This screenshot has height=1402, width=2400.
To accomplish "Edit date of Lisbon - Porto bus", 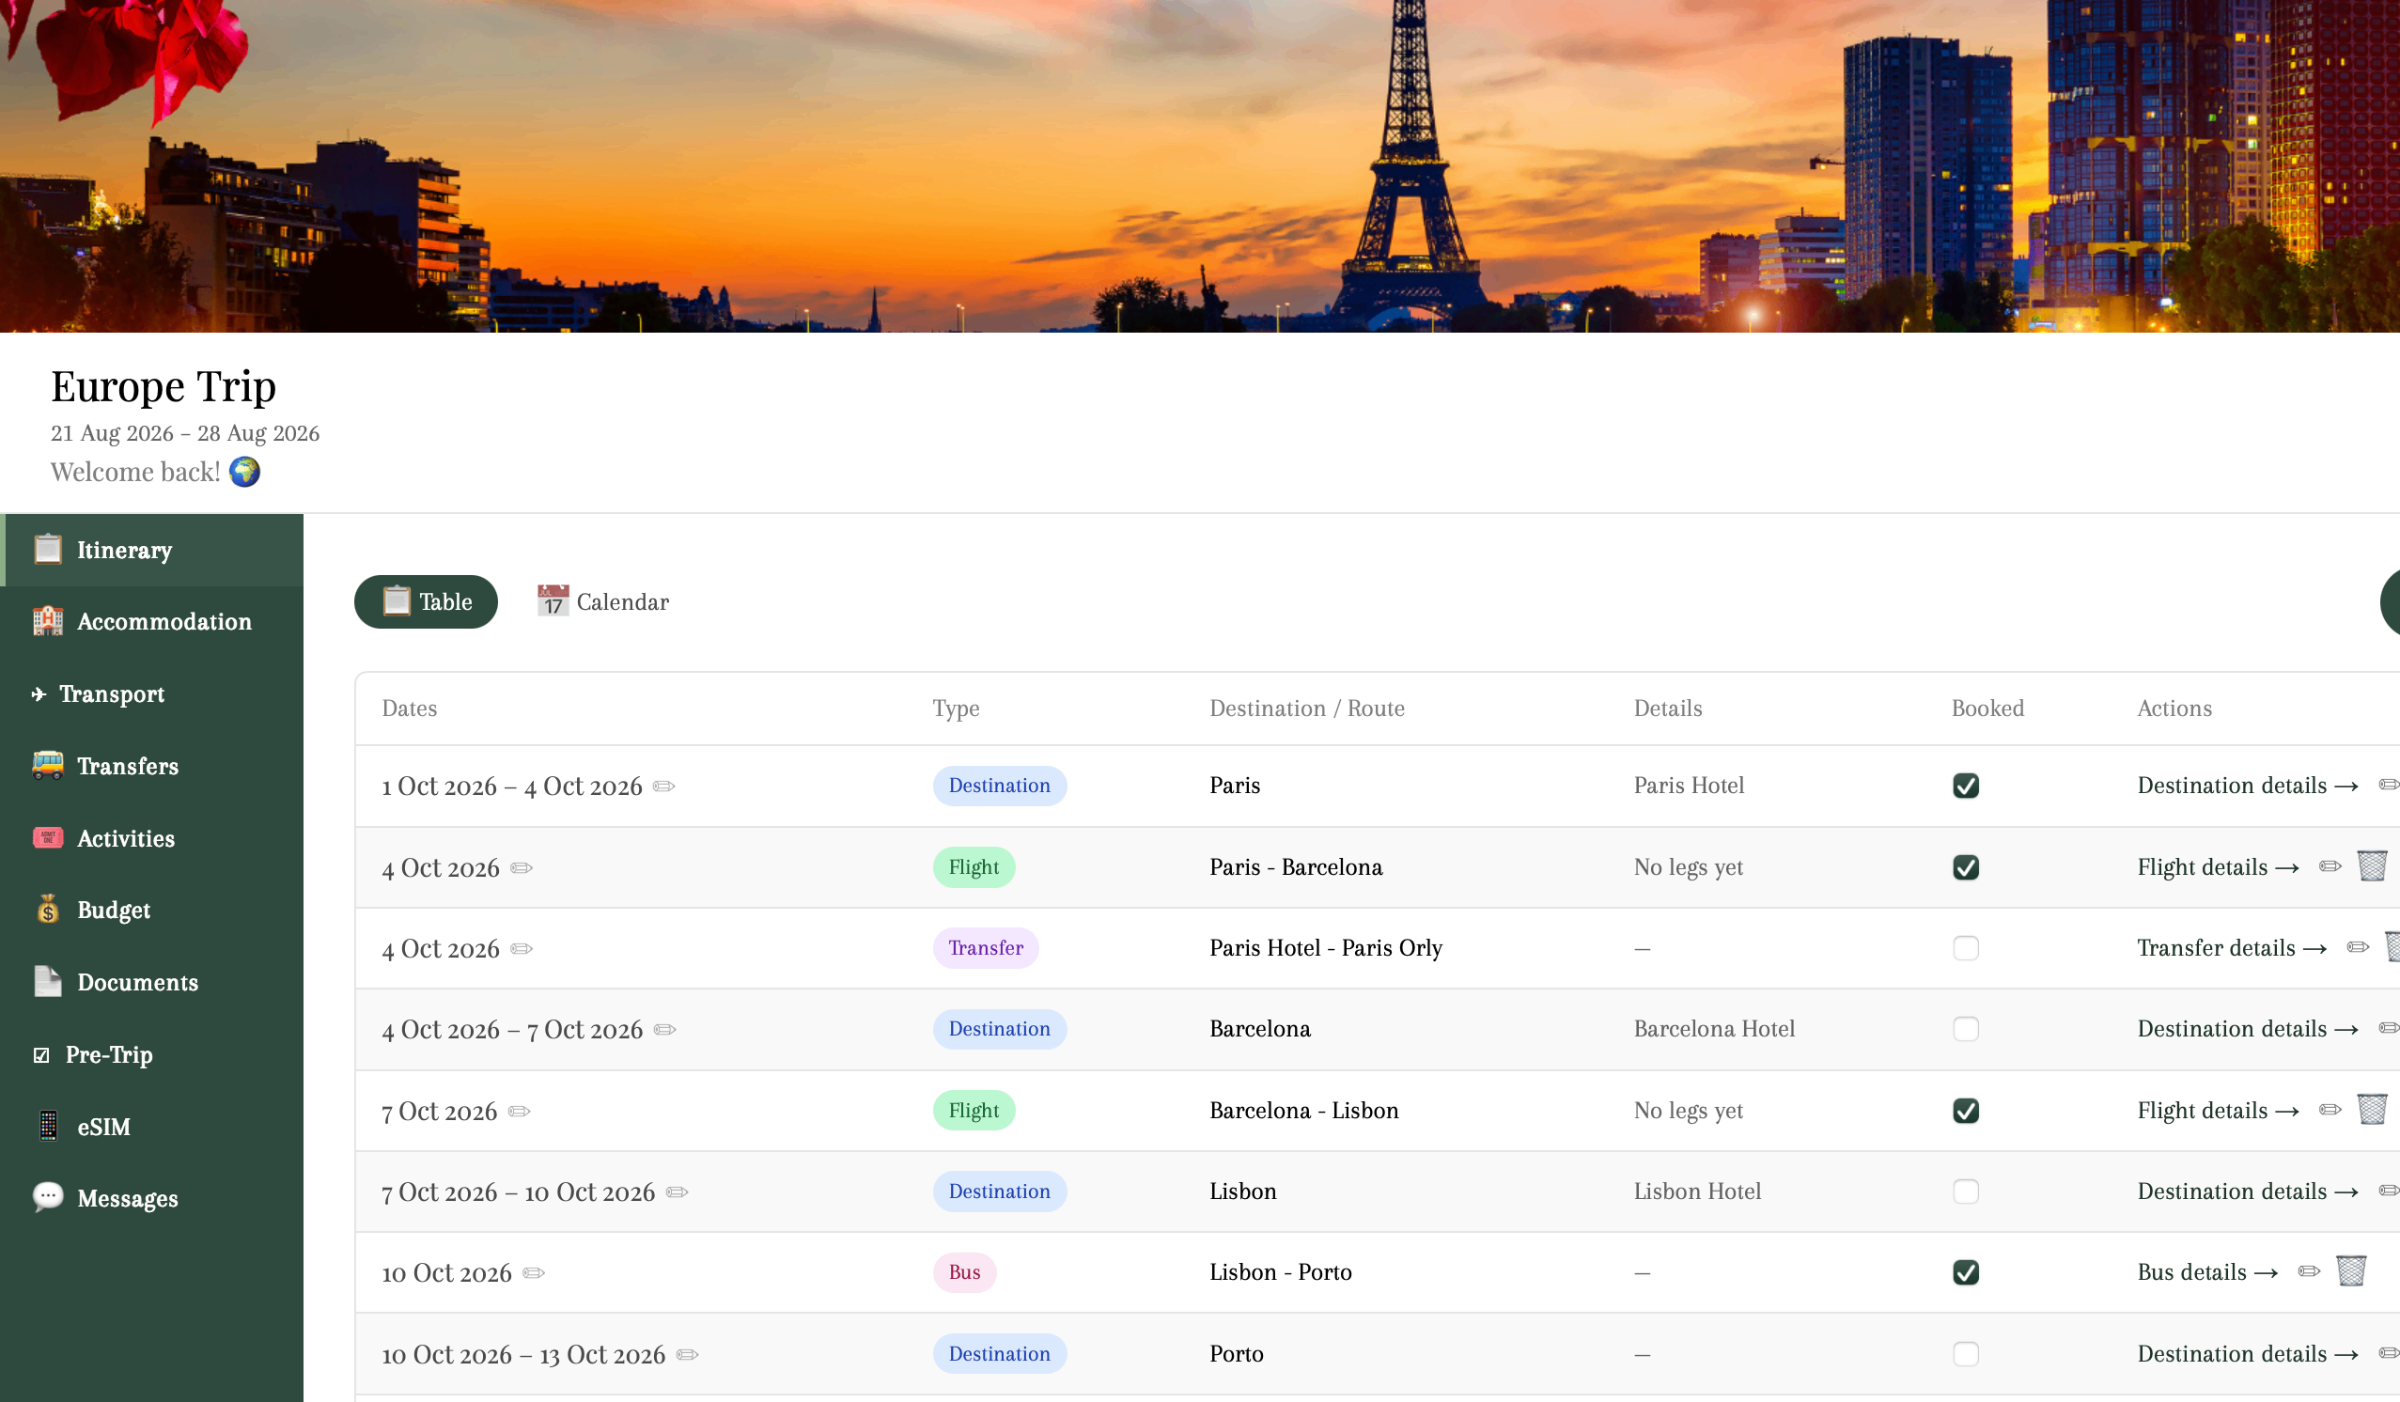I will click(x=534, y=1273).
